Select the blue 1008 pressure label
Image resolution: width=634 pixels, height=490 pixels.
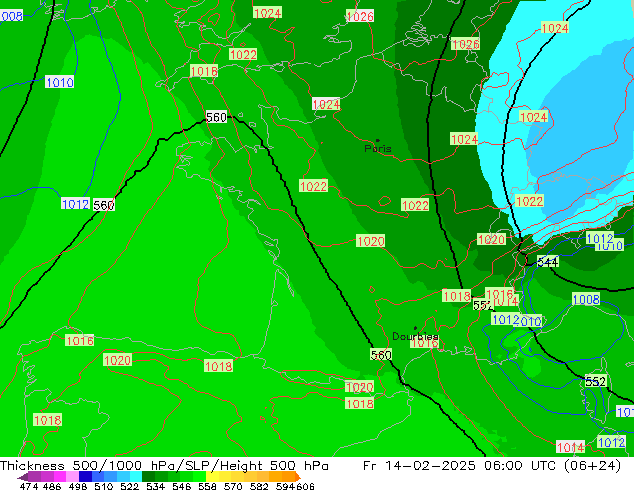tap(586, 299)
